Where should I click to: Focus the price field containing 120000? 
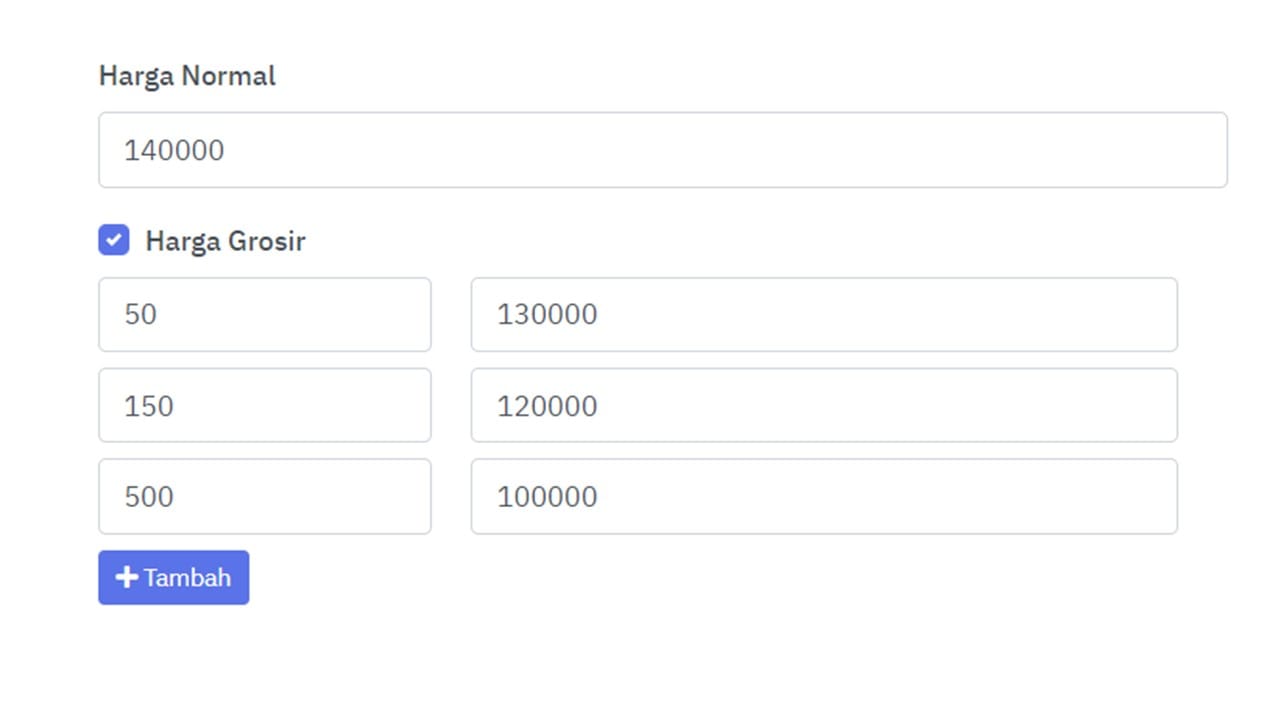click(823, 405)
